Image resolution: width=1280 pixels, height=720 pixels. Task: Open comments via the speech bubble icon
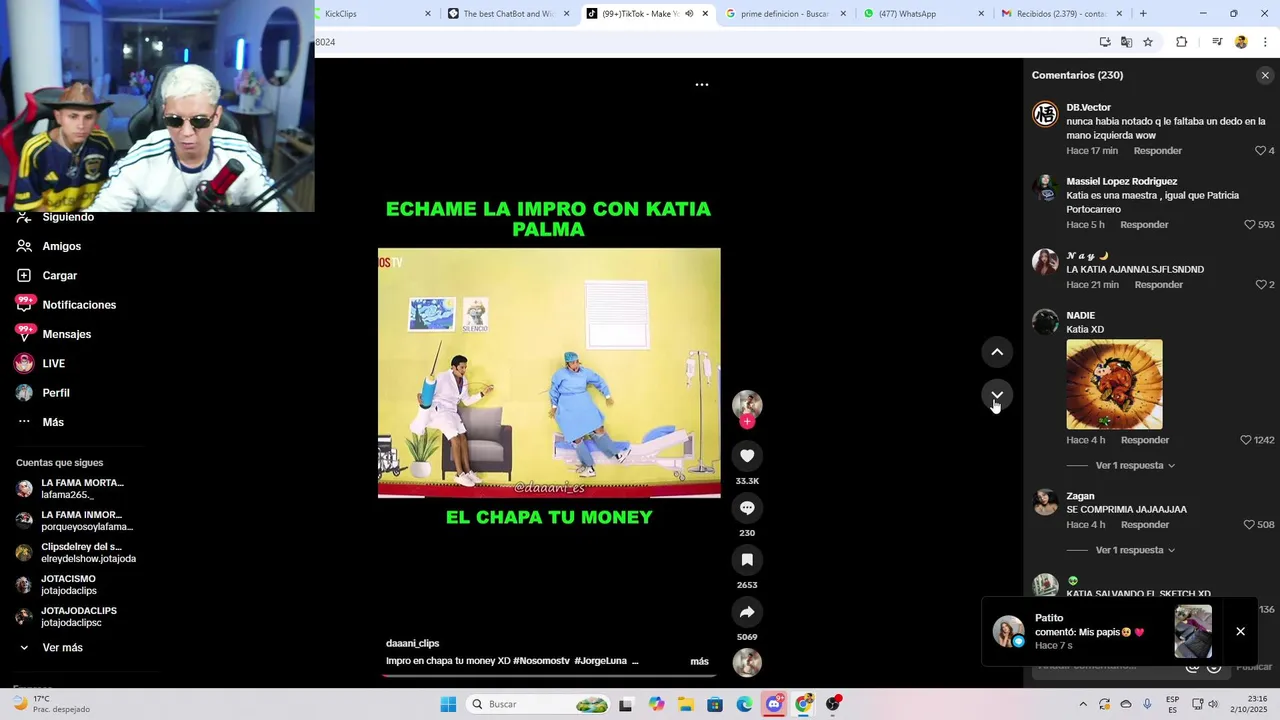747,508
